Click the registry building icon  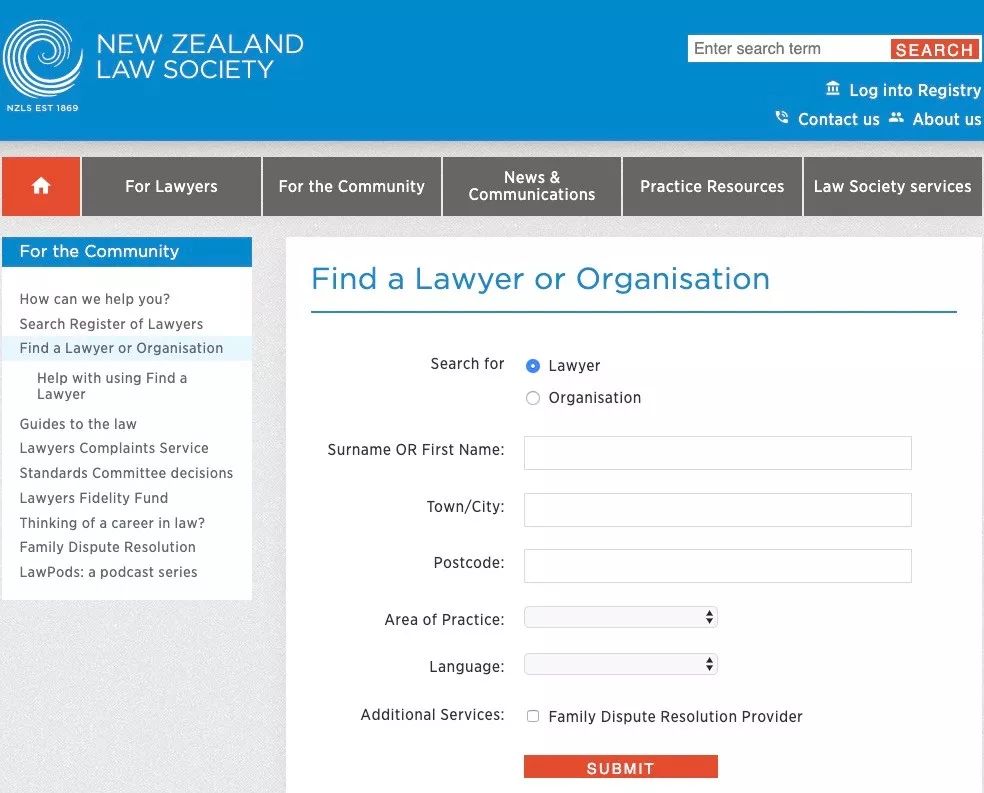tap(832, 88)
